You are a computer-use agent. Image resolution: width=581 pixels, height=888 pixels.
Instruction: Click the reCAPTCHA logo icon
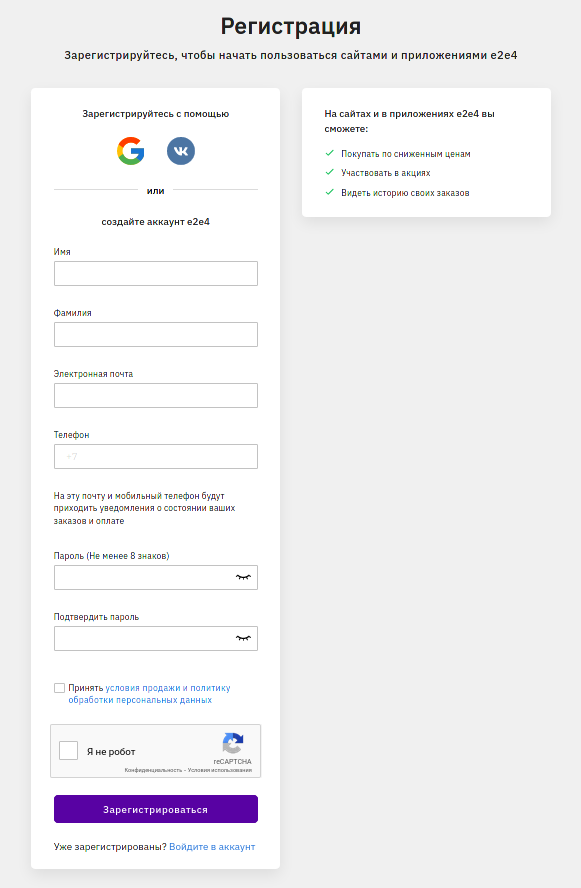(233, 743)
